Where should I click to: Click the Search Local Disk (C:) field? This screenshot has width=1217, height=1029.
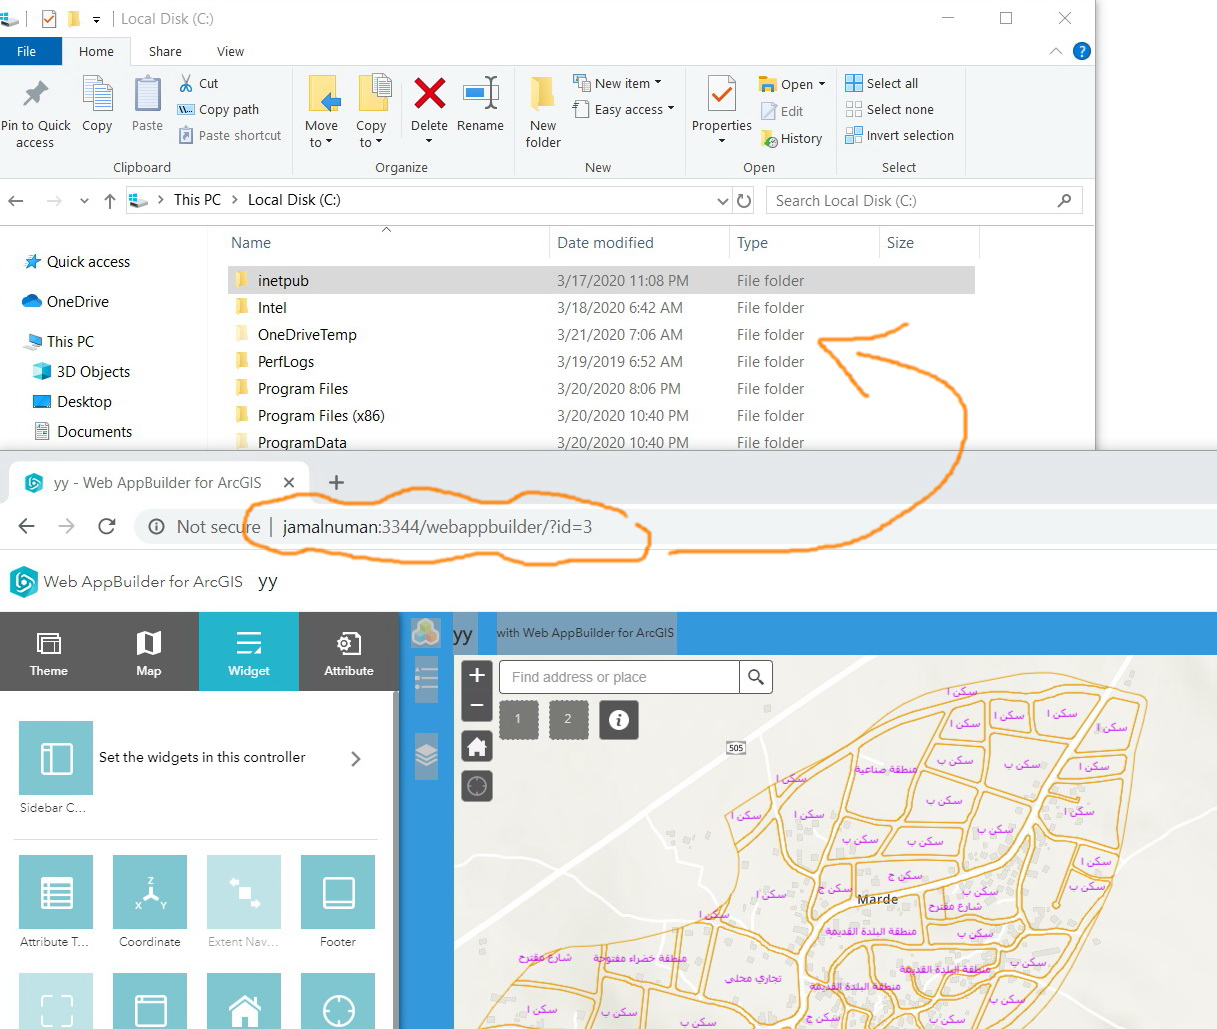click(924, 201)
